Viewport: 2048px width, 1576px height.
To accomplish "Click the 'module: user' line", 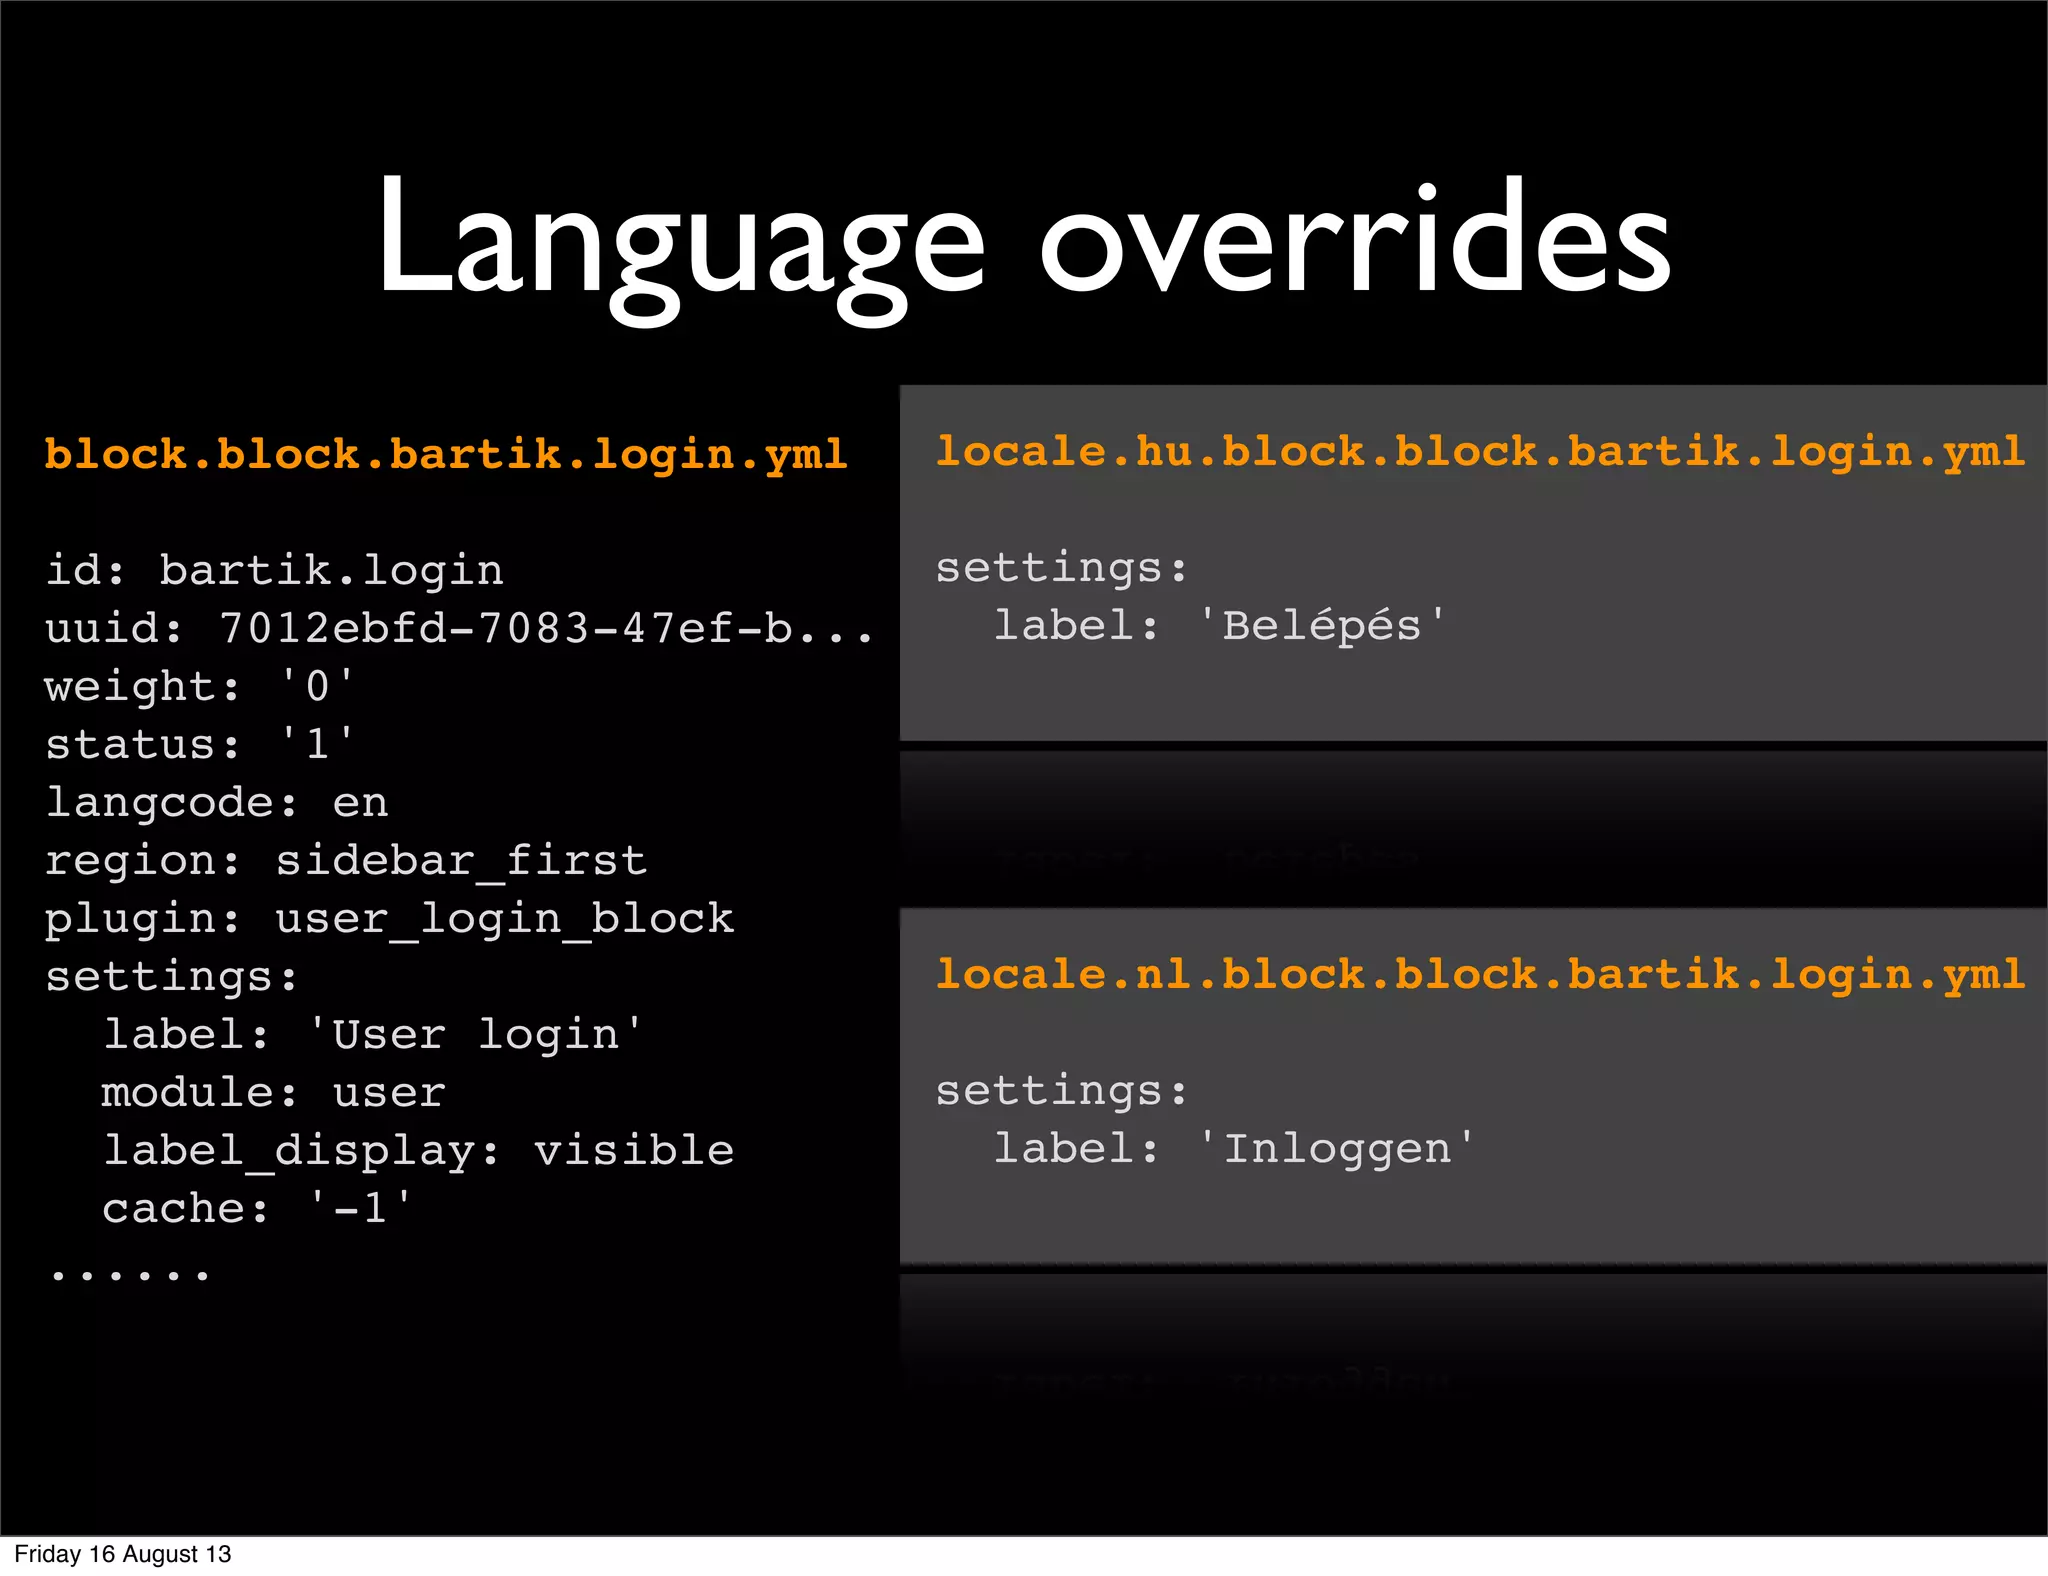I will click(x=274, y=1093).
